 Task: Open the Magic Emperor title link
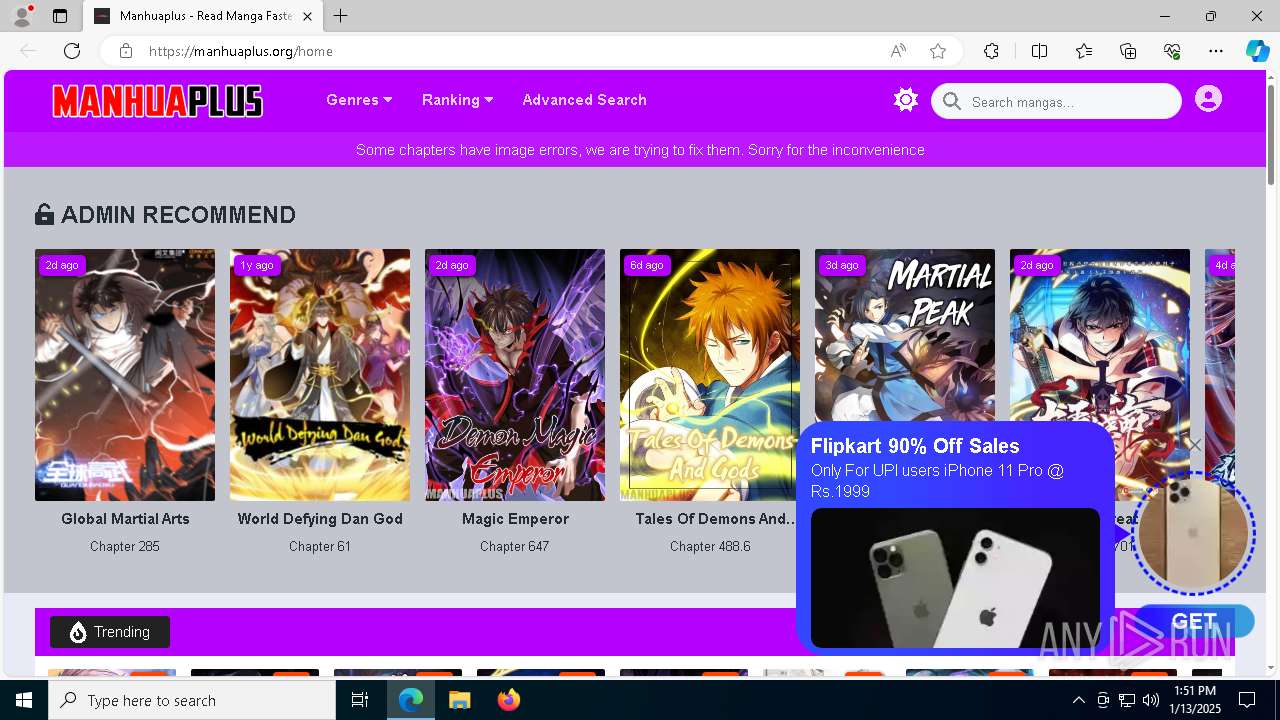tap(515, 519)
